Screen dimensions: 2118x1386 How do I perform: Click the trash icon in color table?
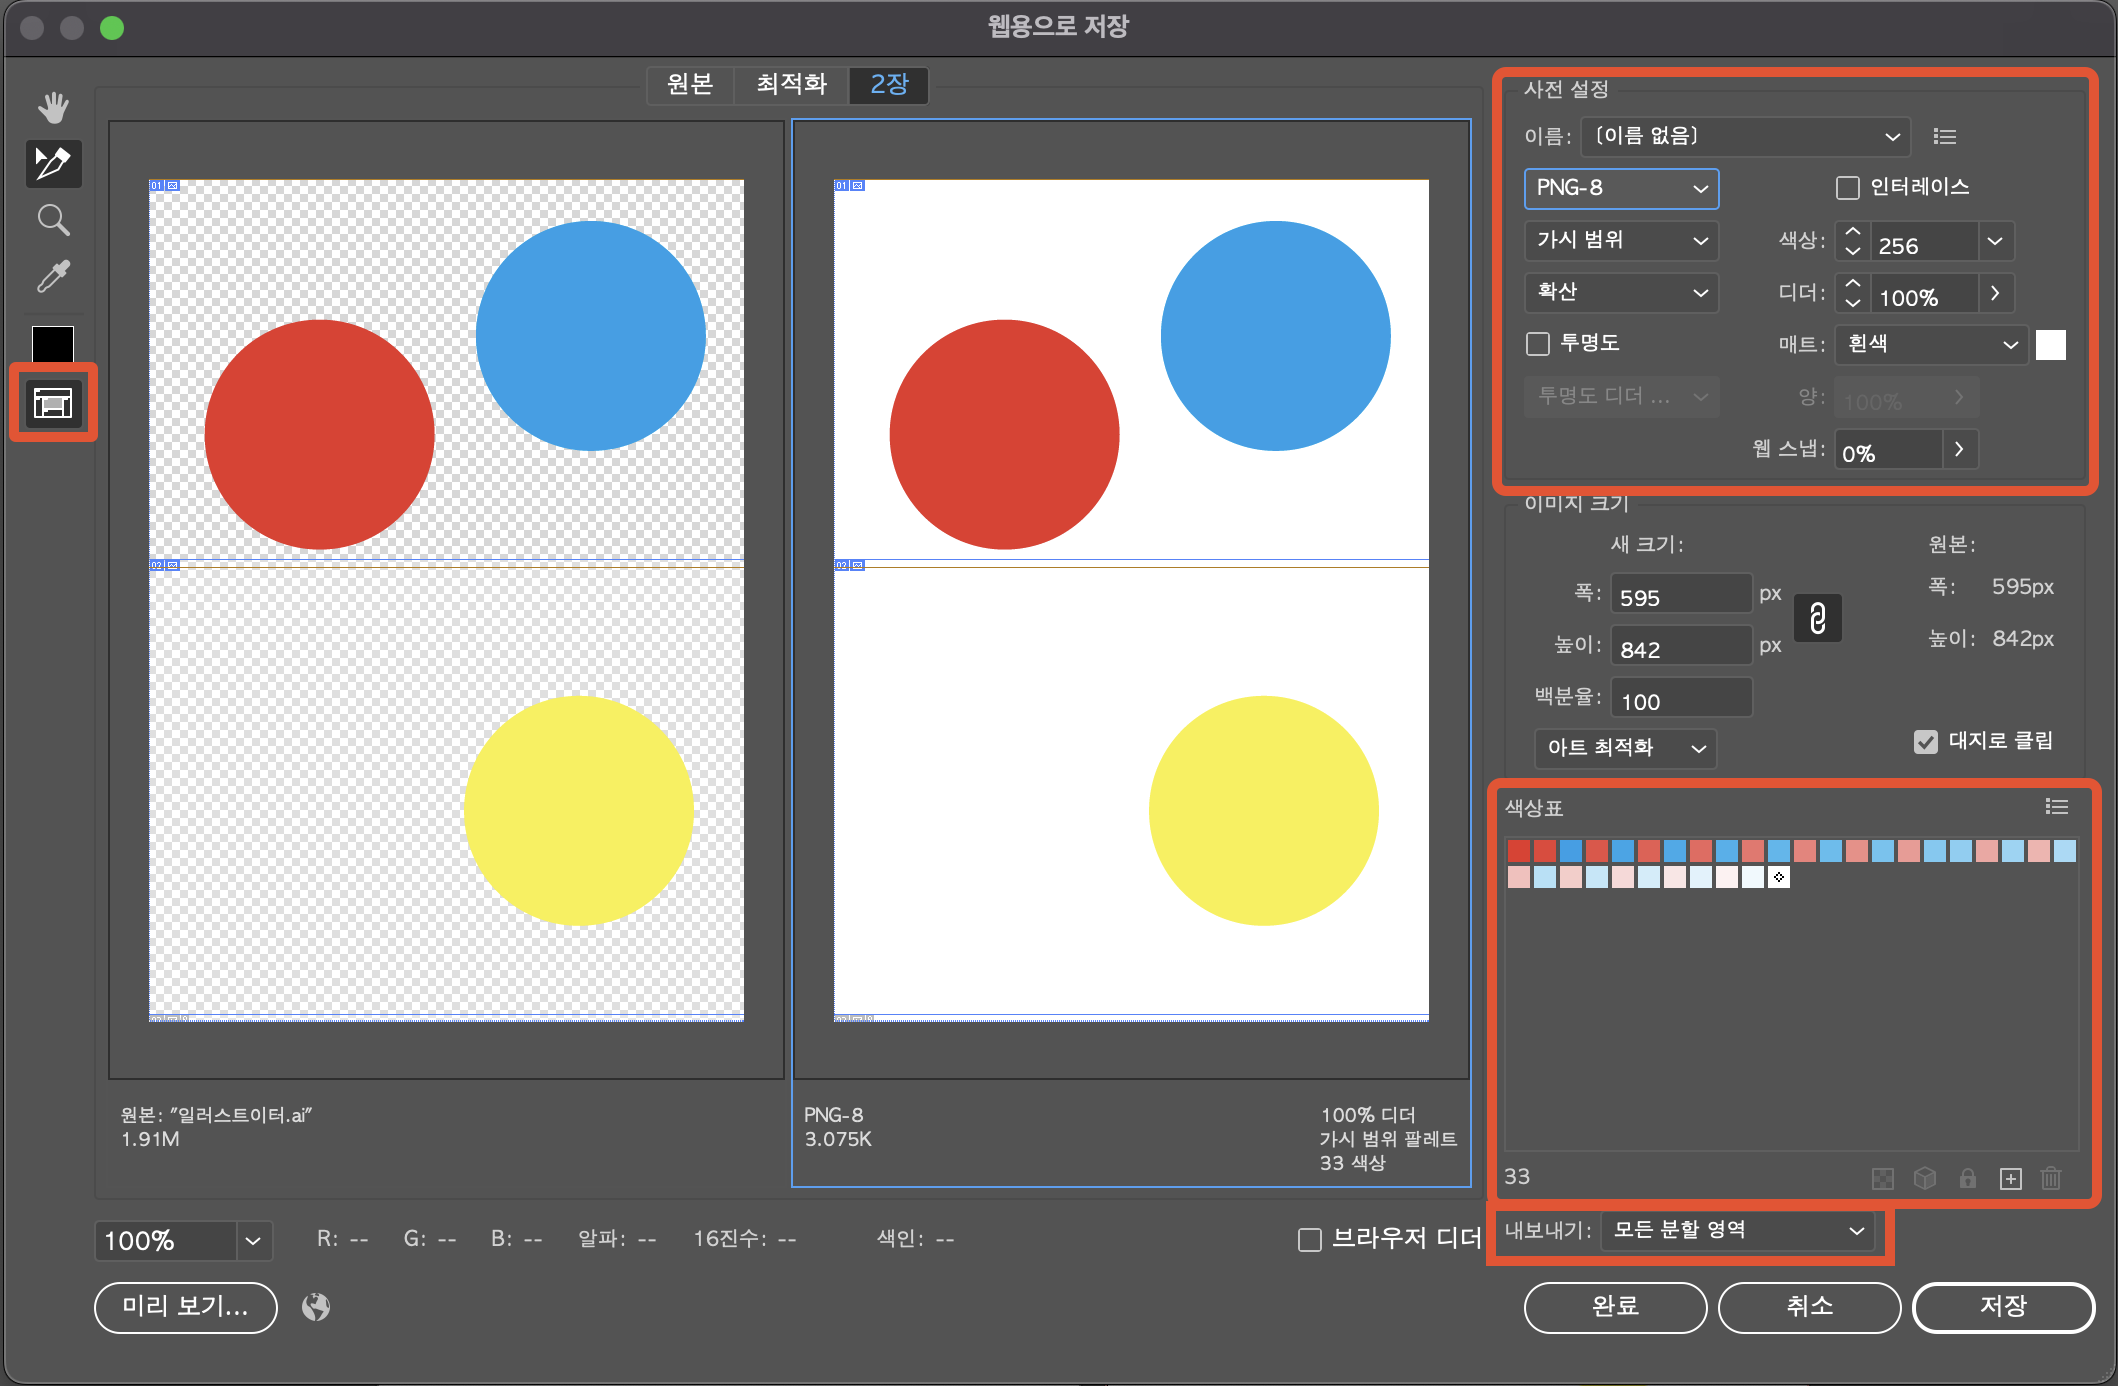tap(2050, 1178)
